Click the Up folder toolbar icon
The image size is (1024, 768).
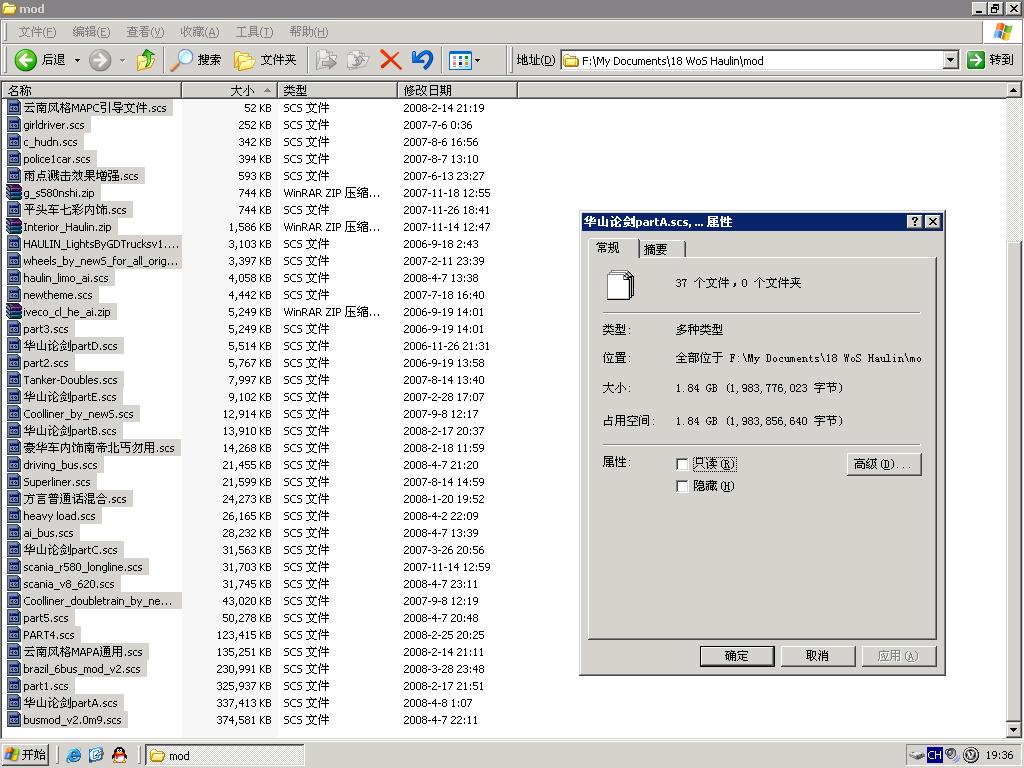pyautogui.click(x=146, y=60)
